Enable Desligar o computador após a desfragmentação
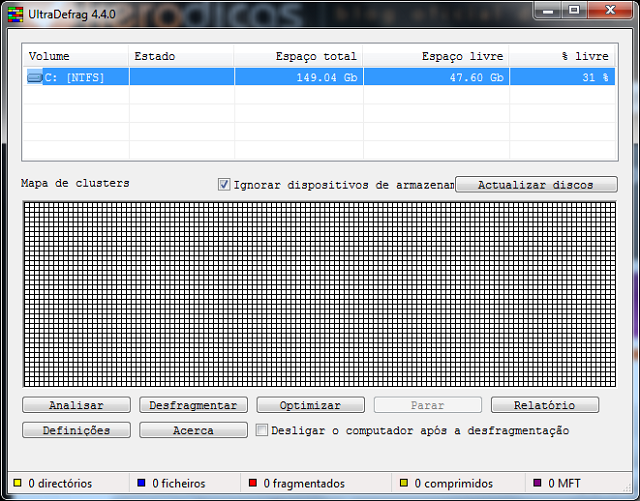This screenshot has height=501, width=640. click(262, 430)
